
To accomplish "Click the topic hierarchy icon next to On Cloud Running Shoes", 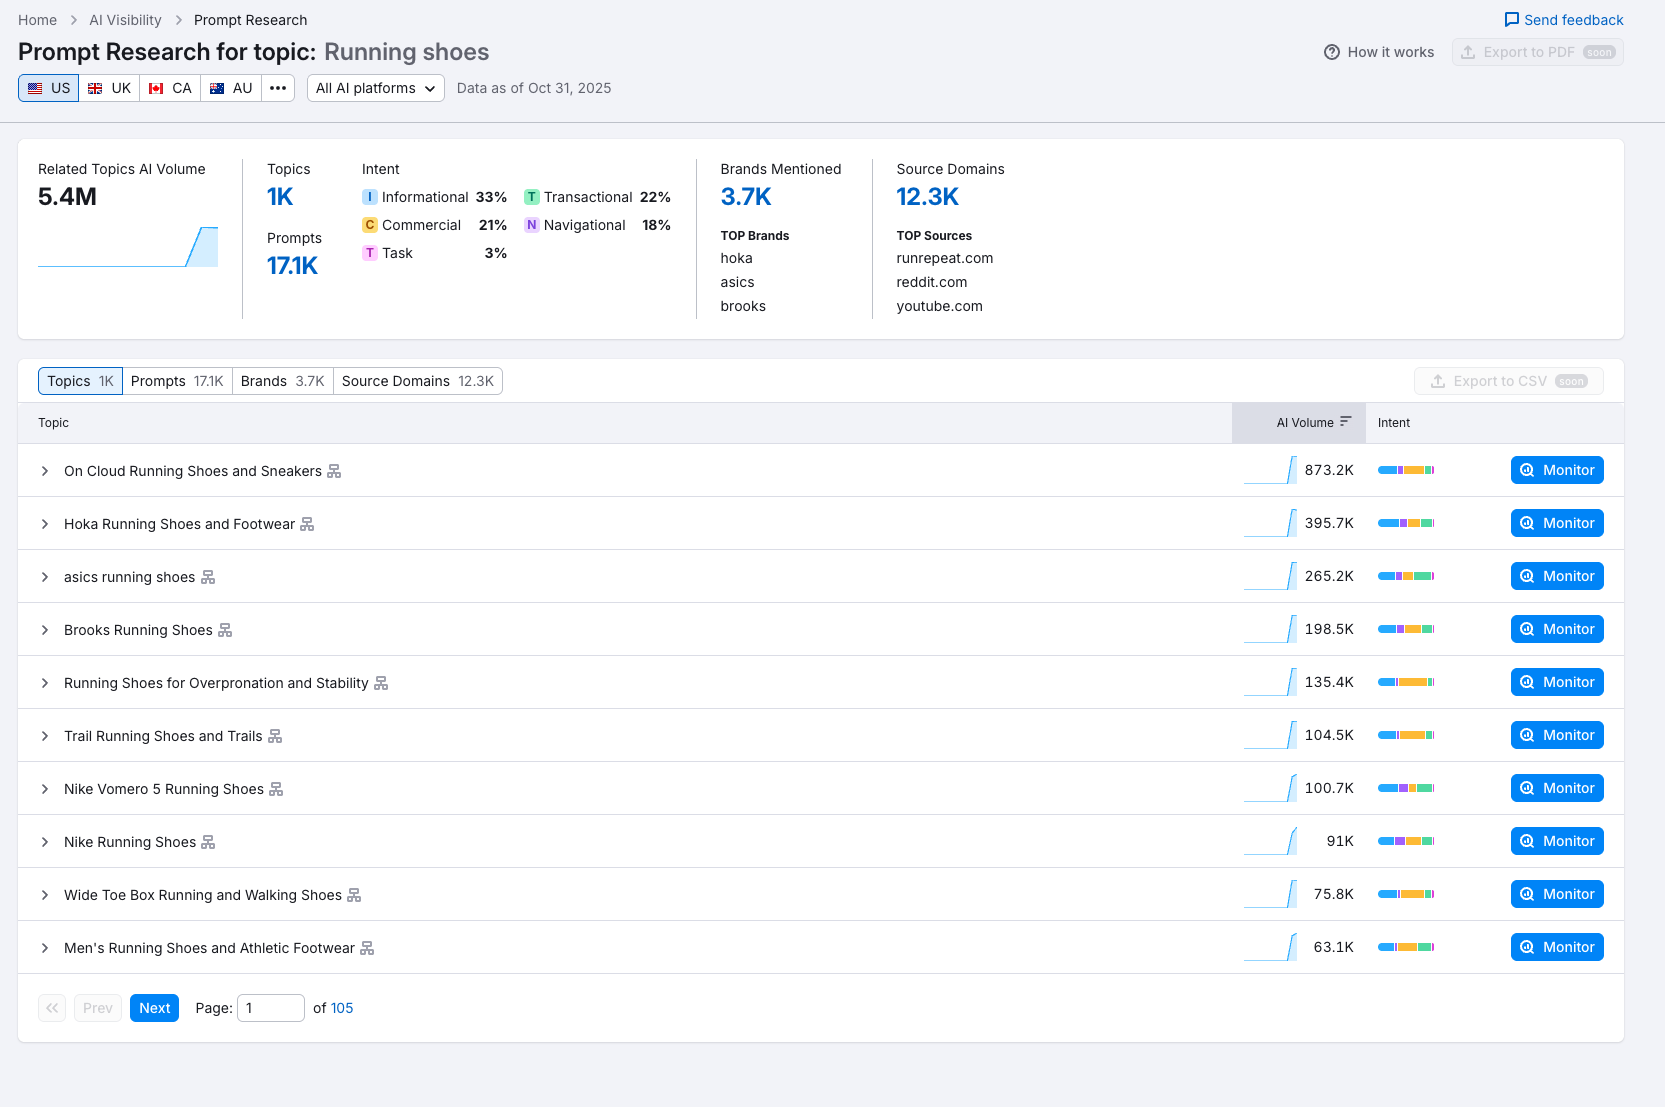I will tap(334, 471).
